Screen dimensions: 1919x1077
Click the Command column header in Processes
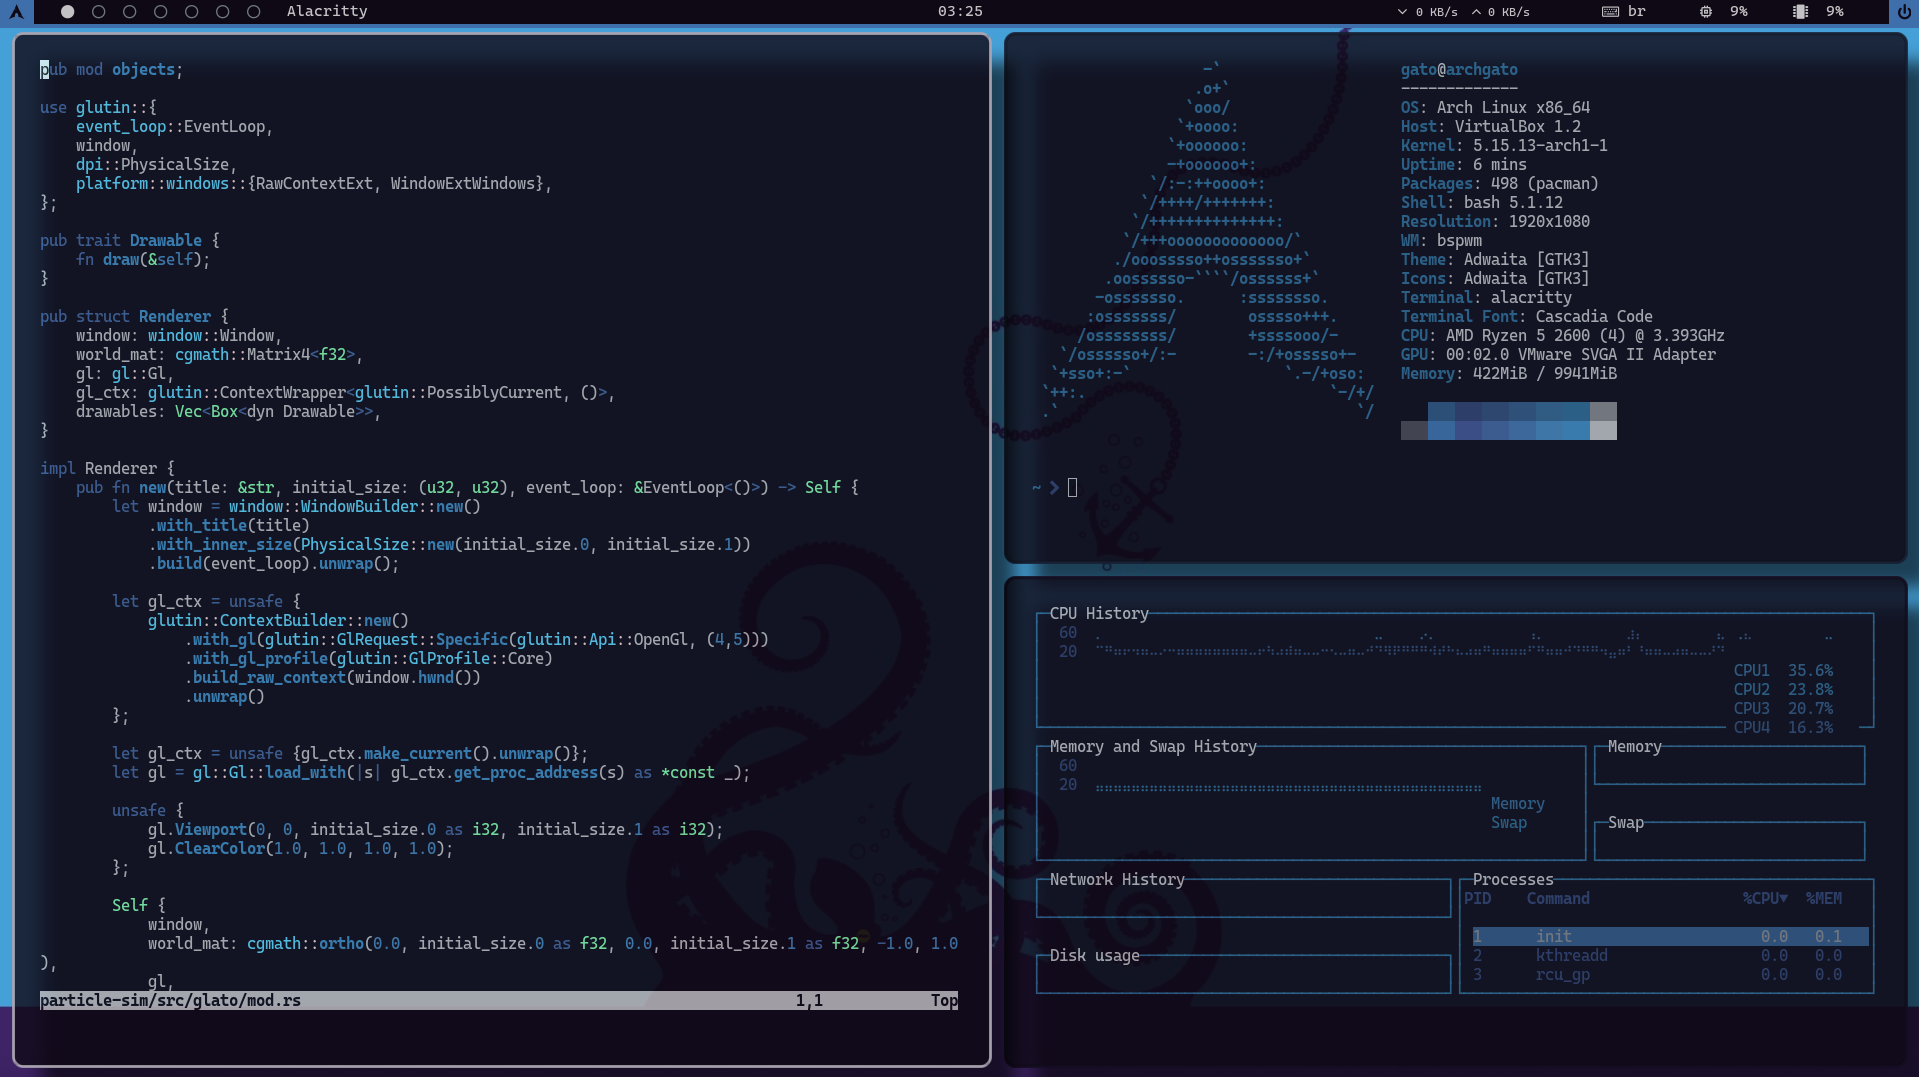[x=1558, y=898]
